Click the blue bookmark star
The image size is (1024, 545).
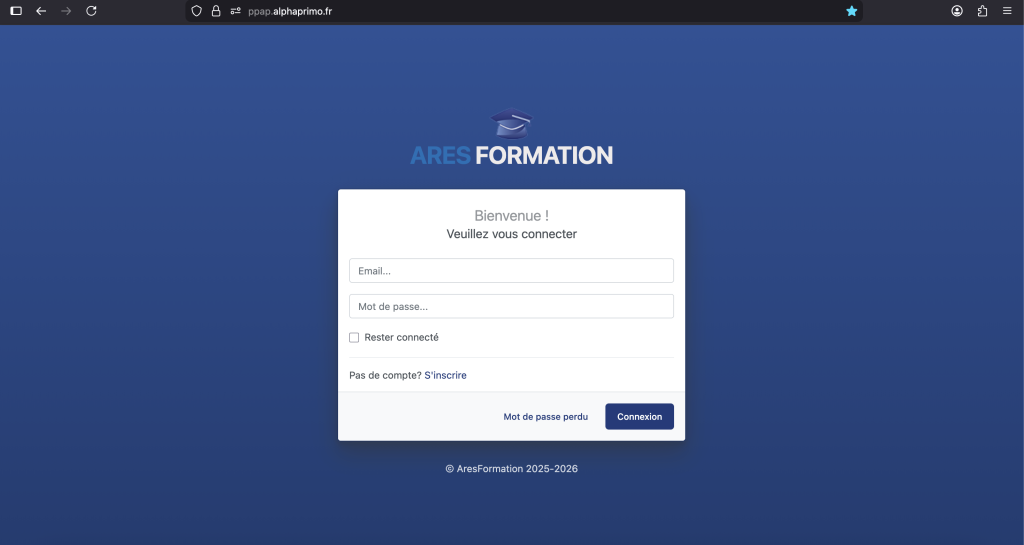pos(851,11)
